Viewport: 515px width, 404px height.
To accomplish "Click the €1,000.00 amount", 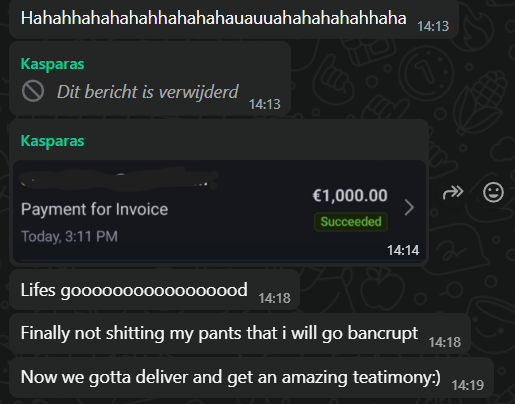I will [350, 195].
